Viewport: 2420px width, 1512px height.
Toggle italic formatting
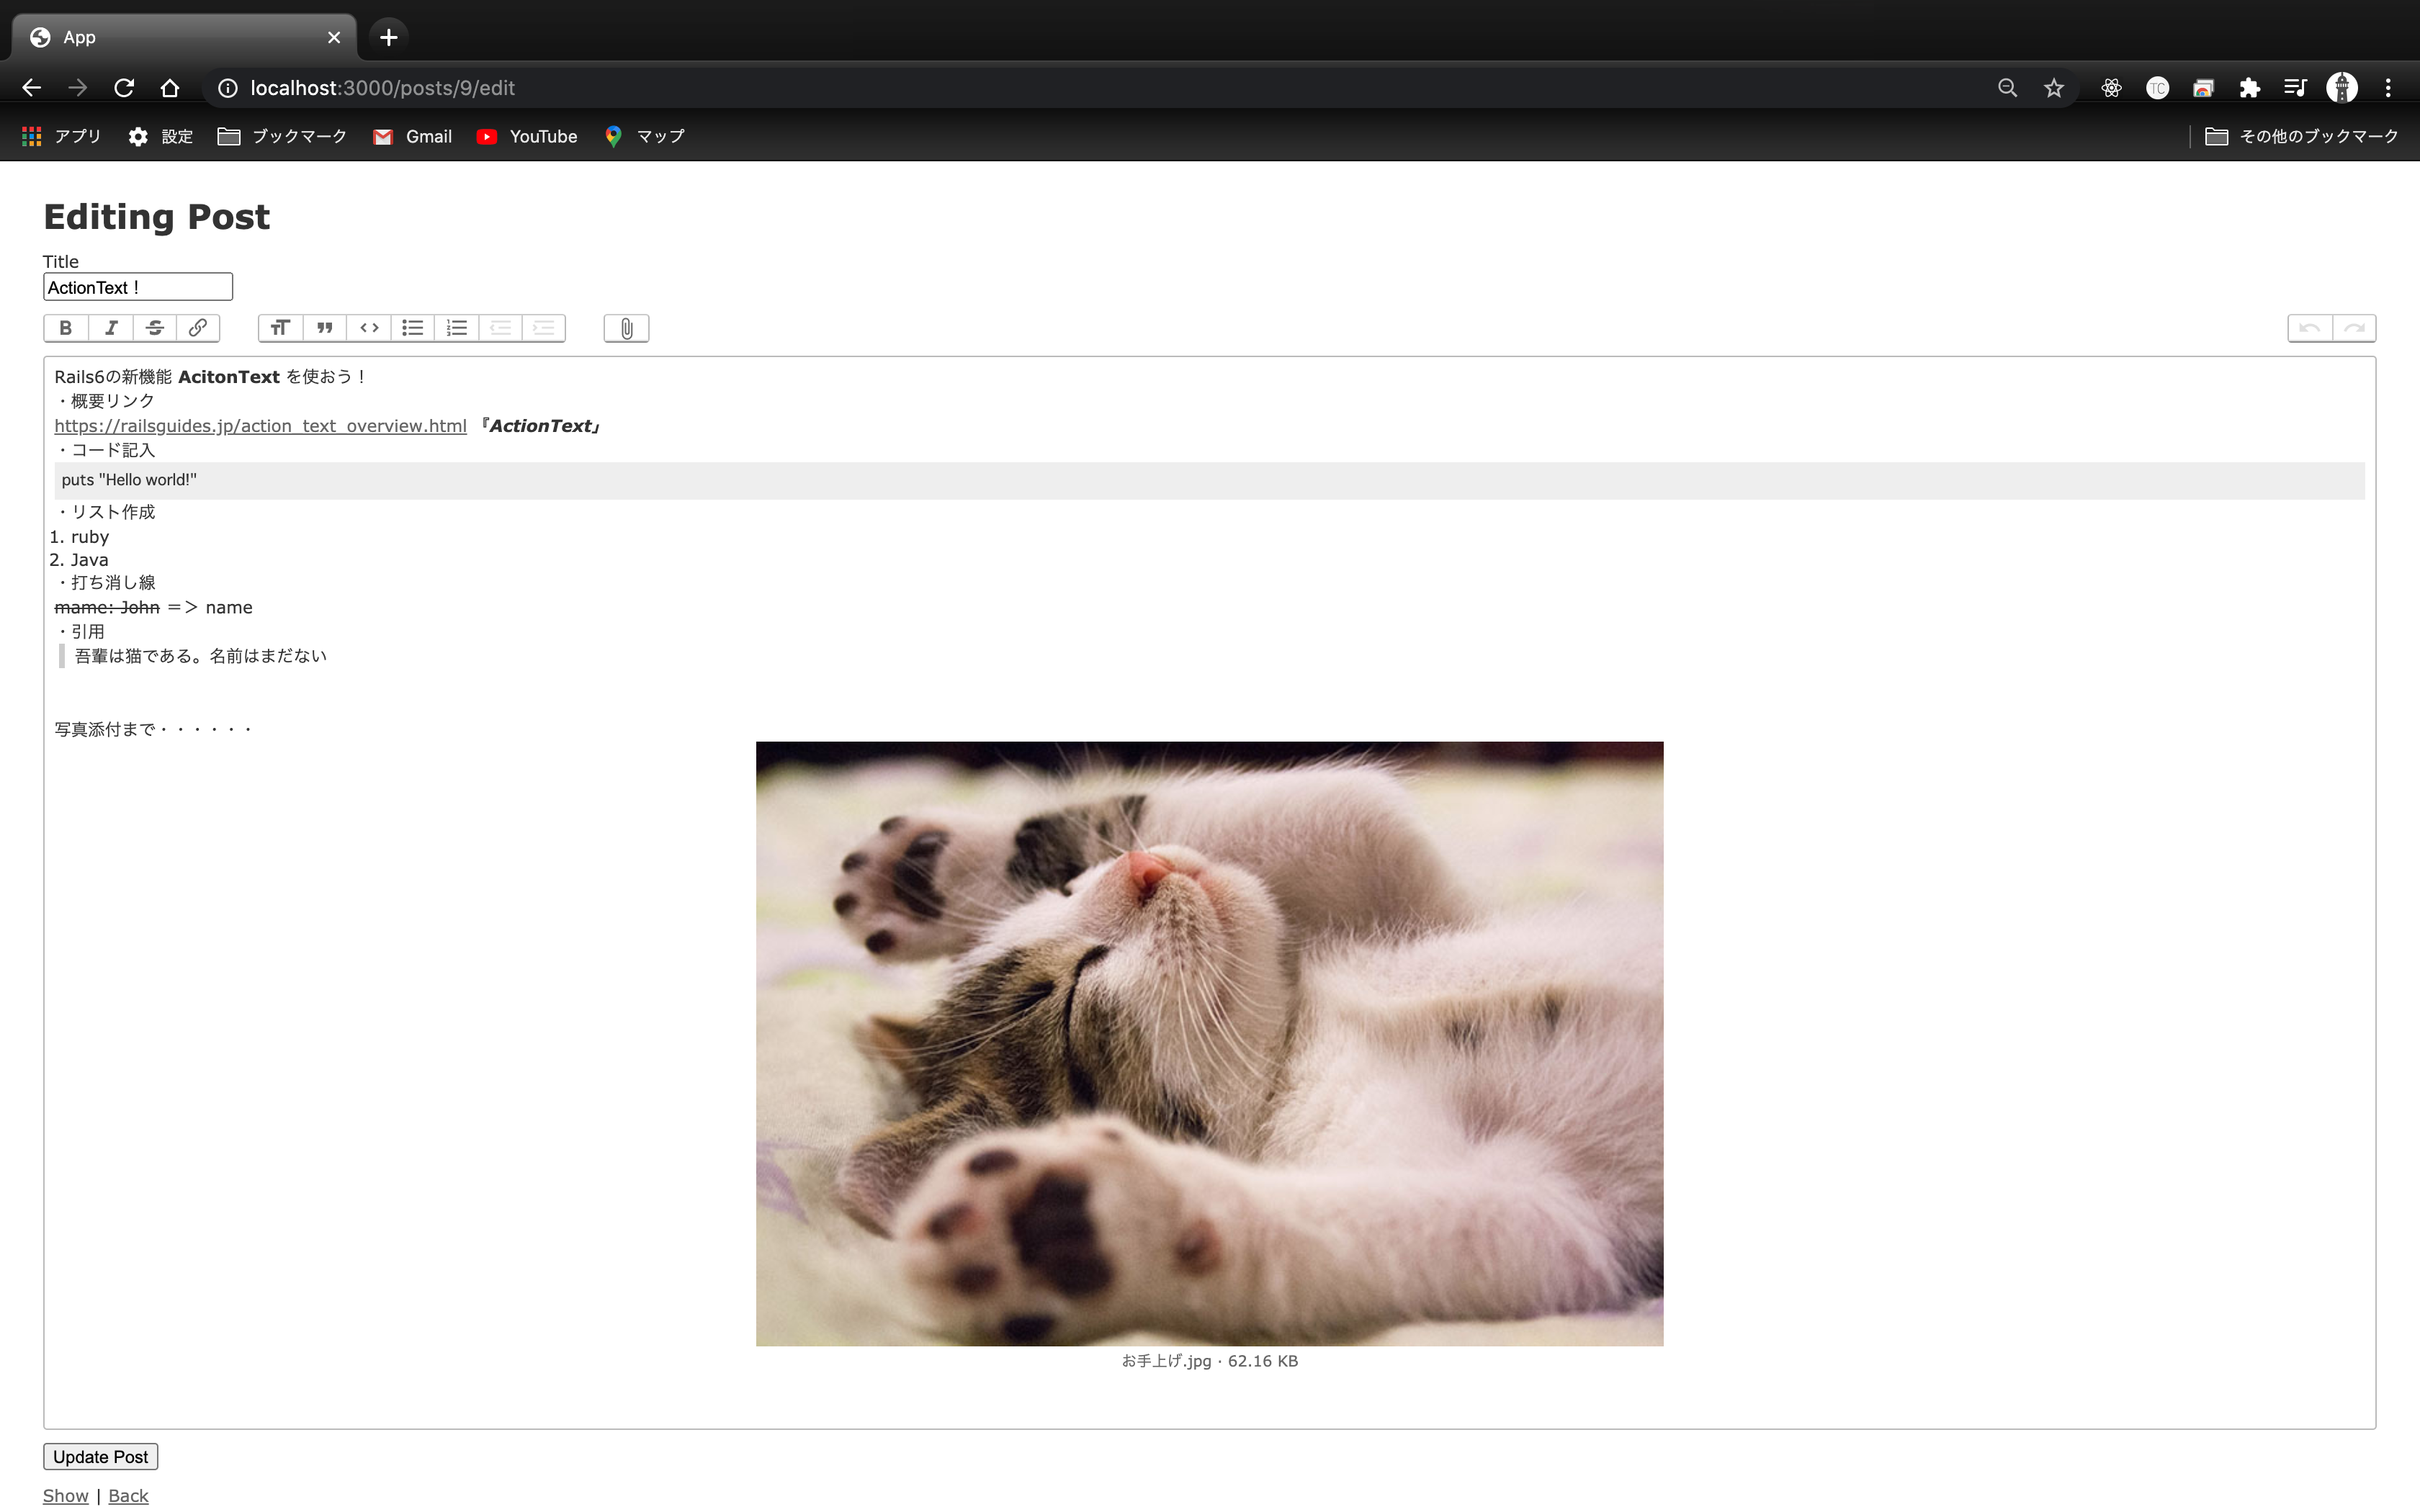coord(110,328)
